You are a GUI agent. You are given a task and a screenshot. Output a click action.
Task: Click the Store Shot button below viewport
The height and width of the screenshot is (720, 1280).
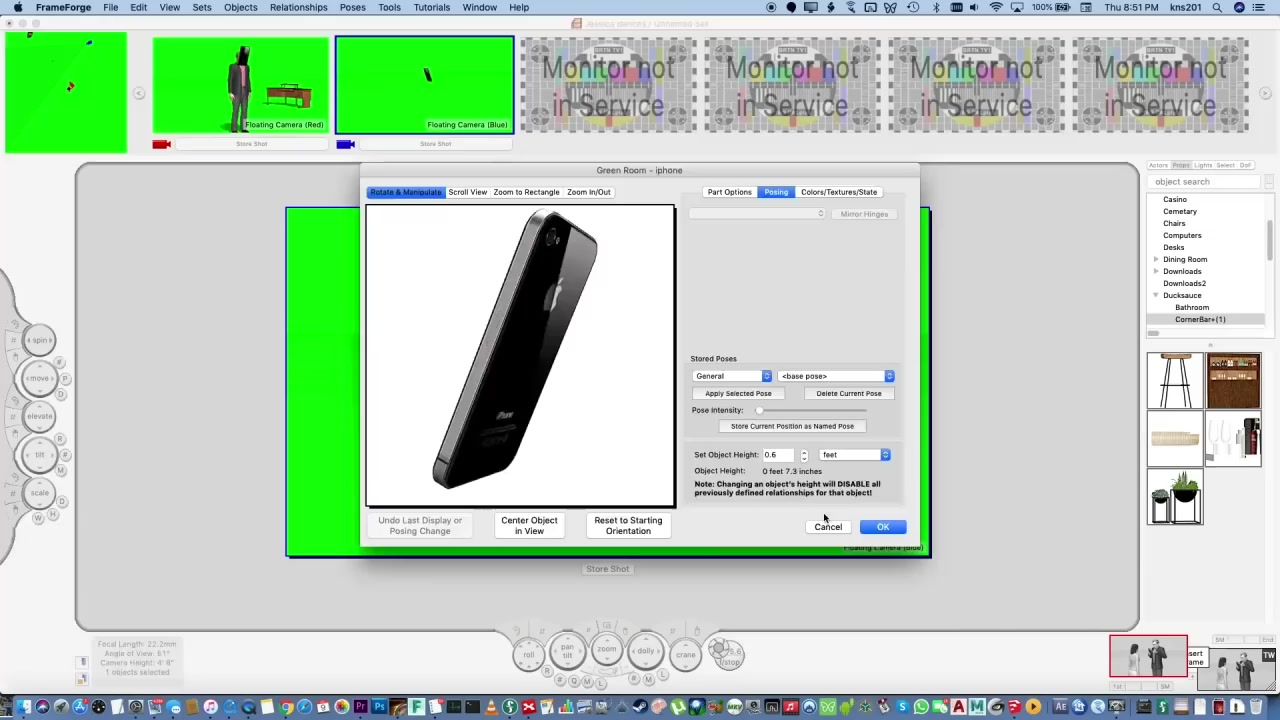pyautogui.click(x=607, y=569)
